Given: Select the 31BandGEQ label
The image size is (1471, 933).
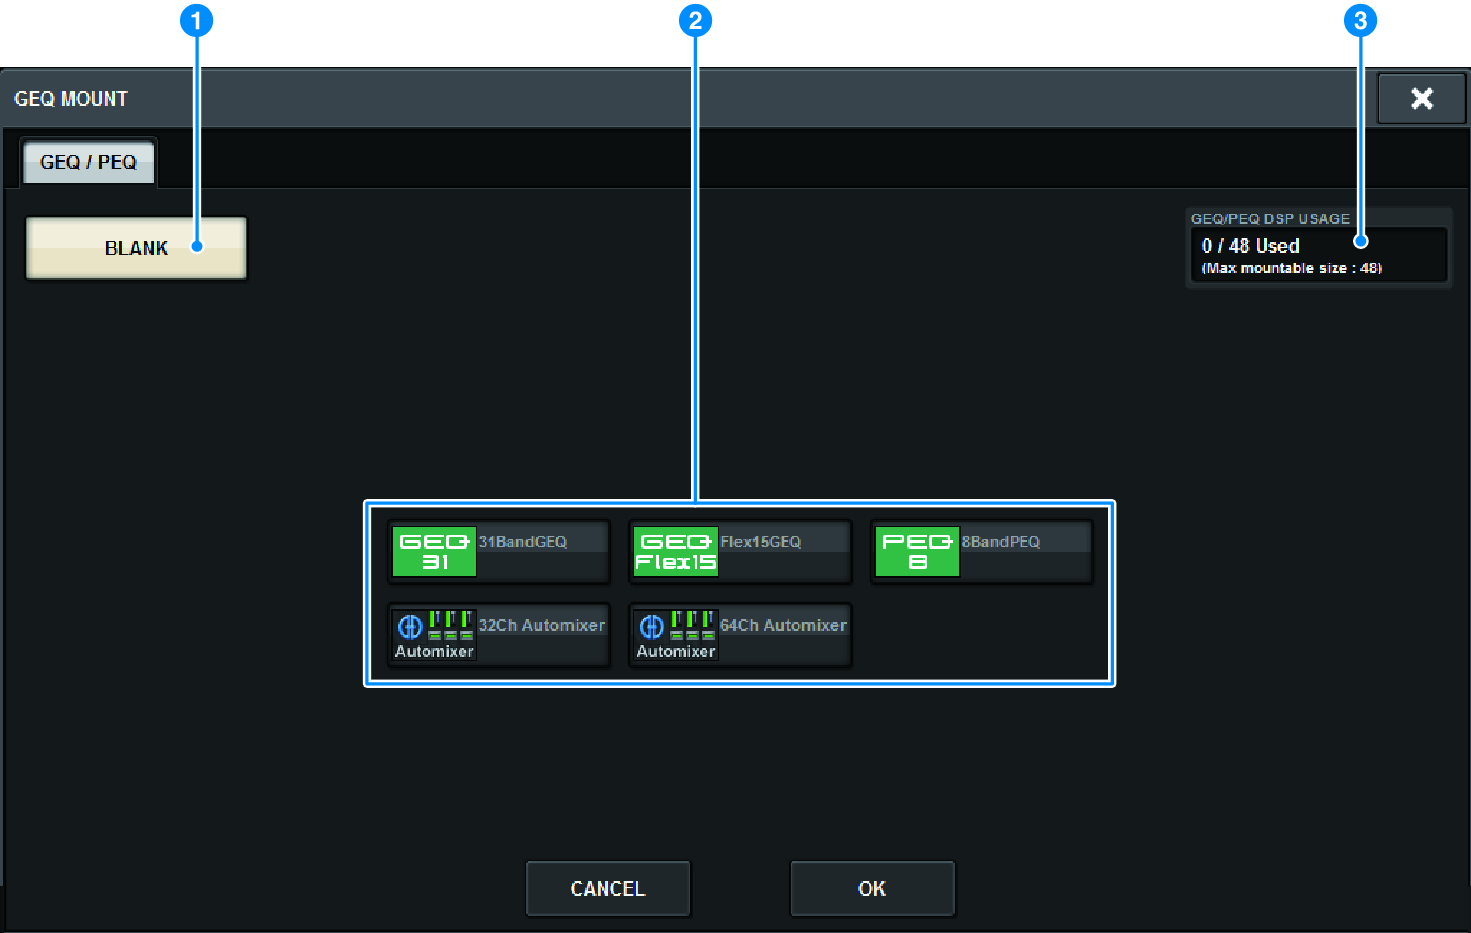Looking at the screenshot, I should pyautogui.click(x=523, y=542).
